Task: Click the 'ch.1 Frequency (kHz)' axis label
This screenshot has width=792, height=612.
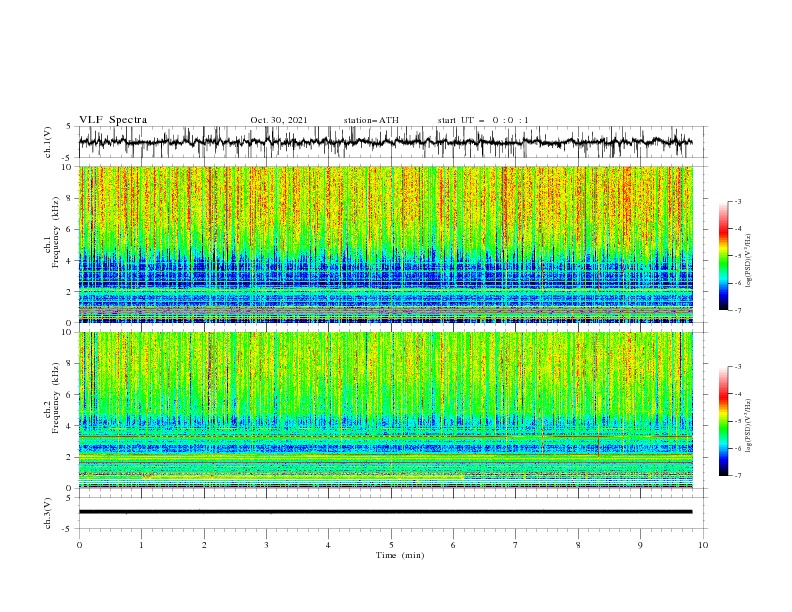Action: coord(52,233)
